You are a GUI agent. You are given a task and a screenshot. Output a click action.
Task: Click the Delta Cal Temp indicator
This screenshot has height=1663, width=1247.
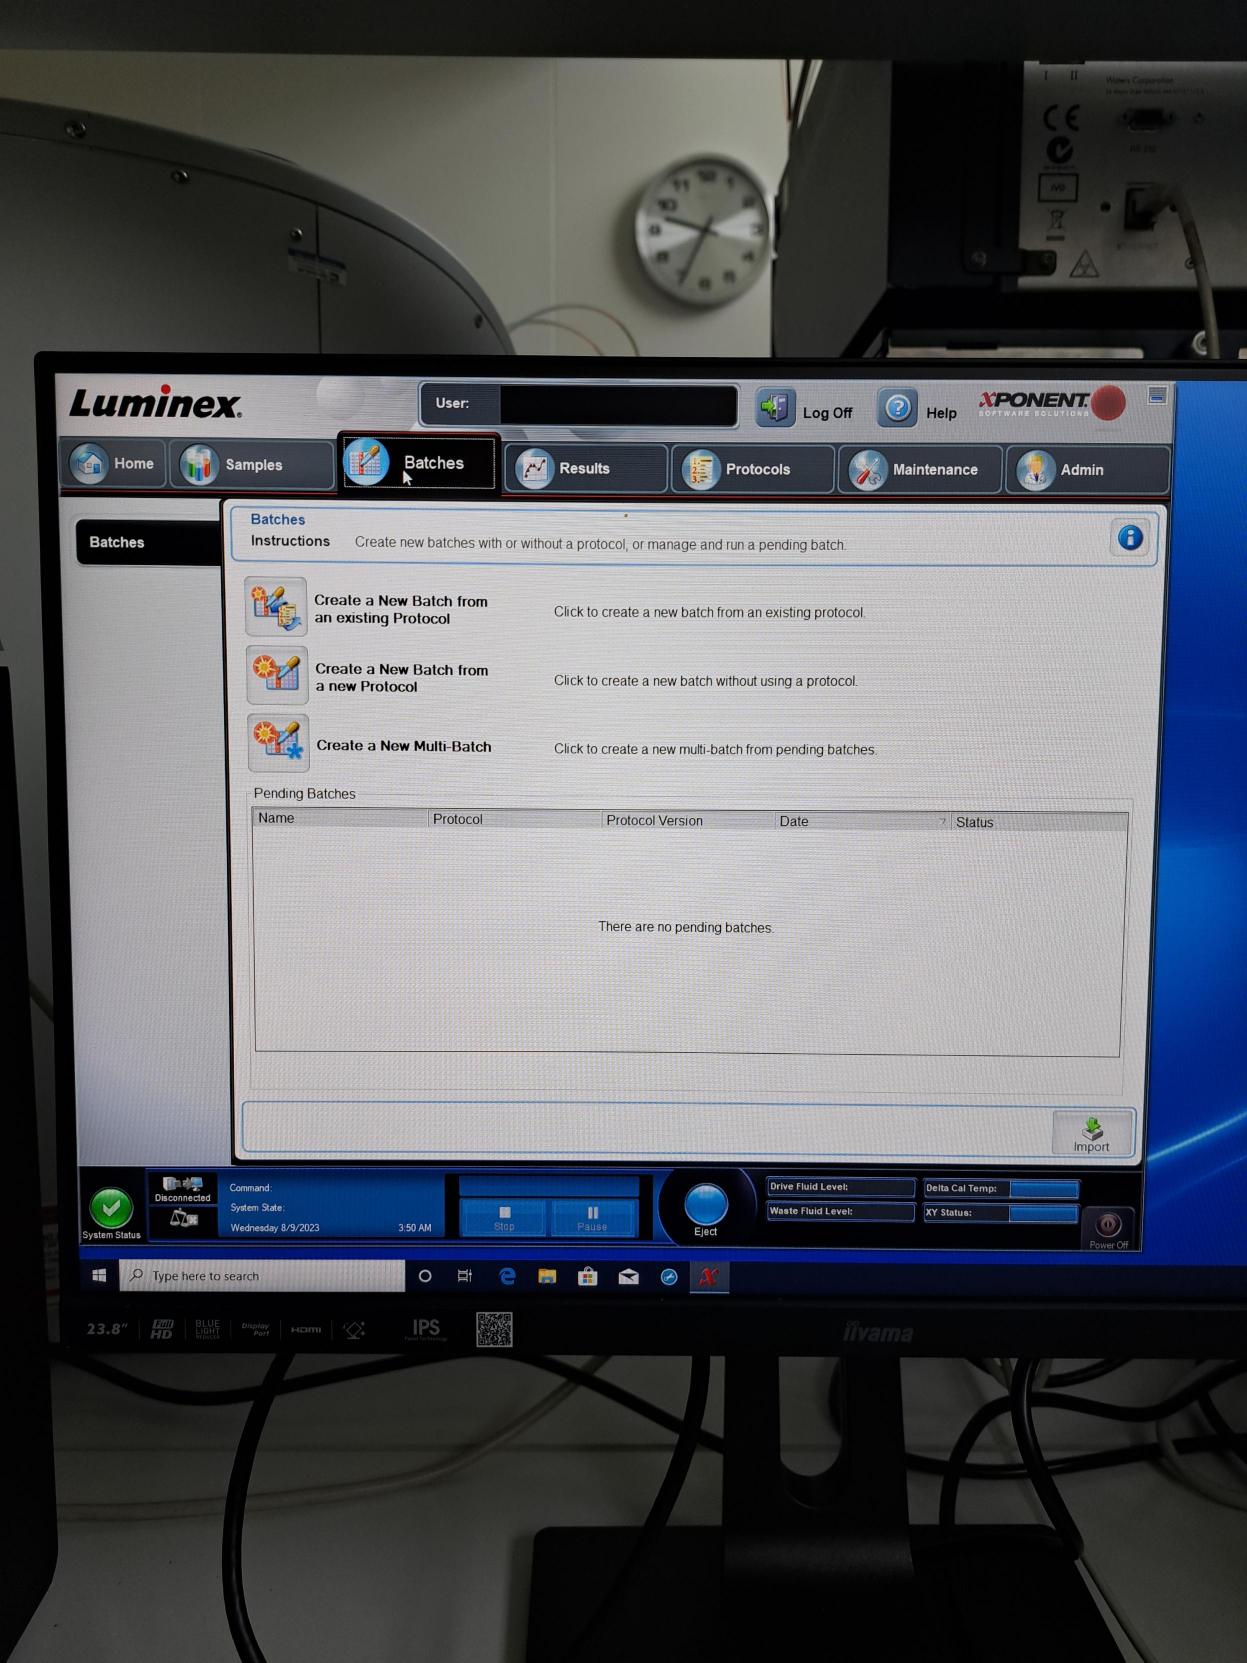pyautogui.click(x=1001, y=1189)
